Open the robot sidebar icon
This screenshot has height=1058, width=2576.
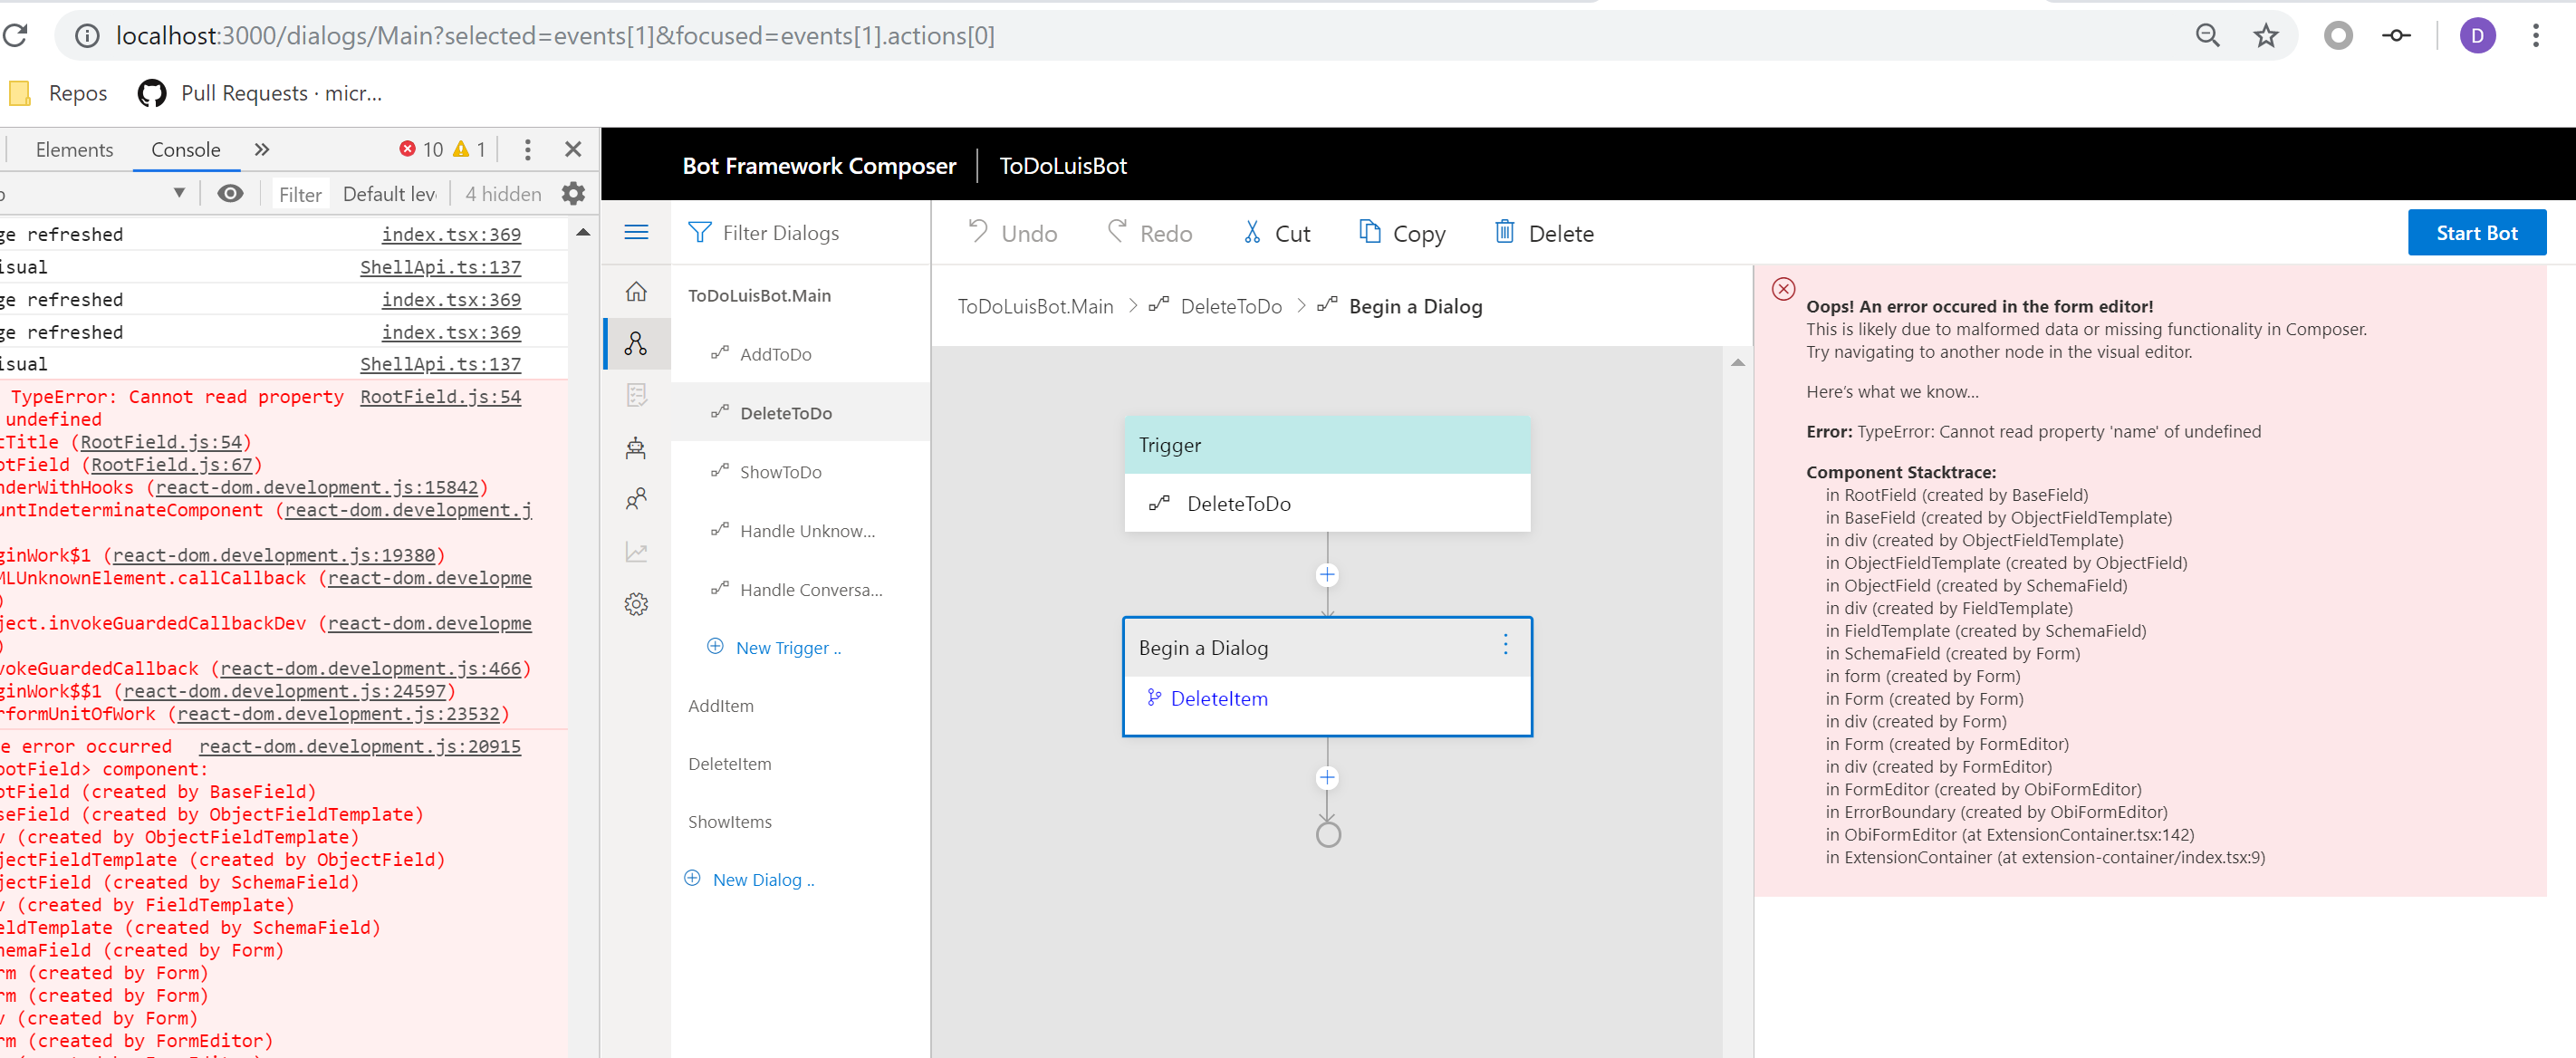point(636,447)
